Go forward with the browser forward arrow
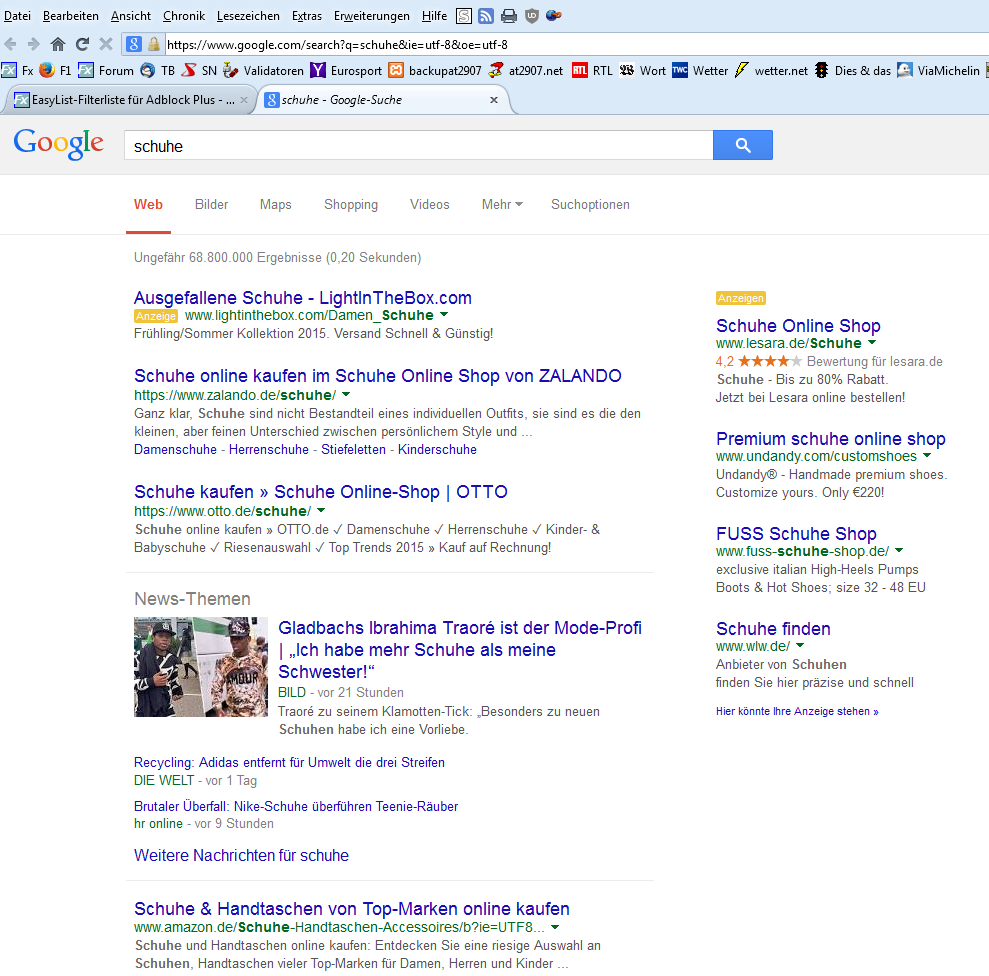989x976 pixels. tap(34, 44)
